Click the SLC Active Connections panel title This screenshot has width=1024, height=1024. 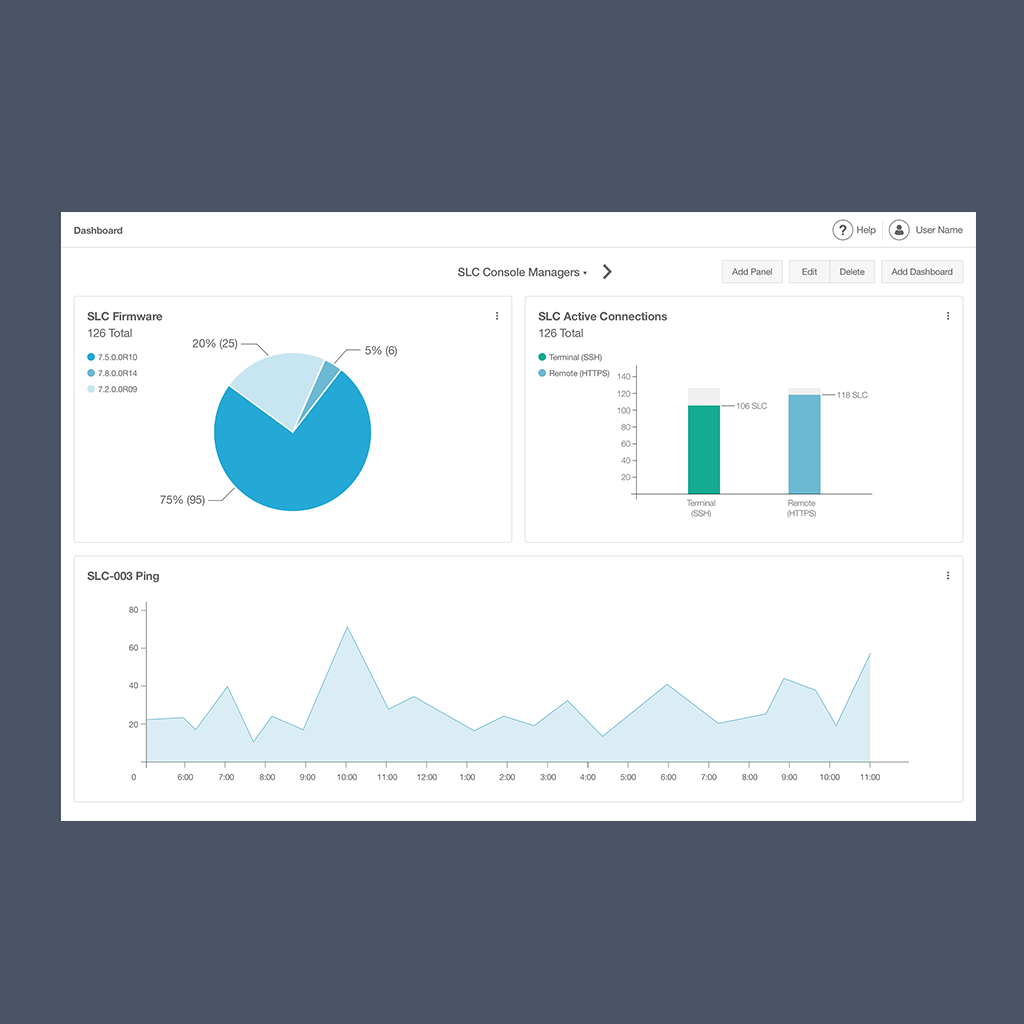[603, 316]
